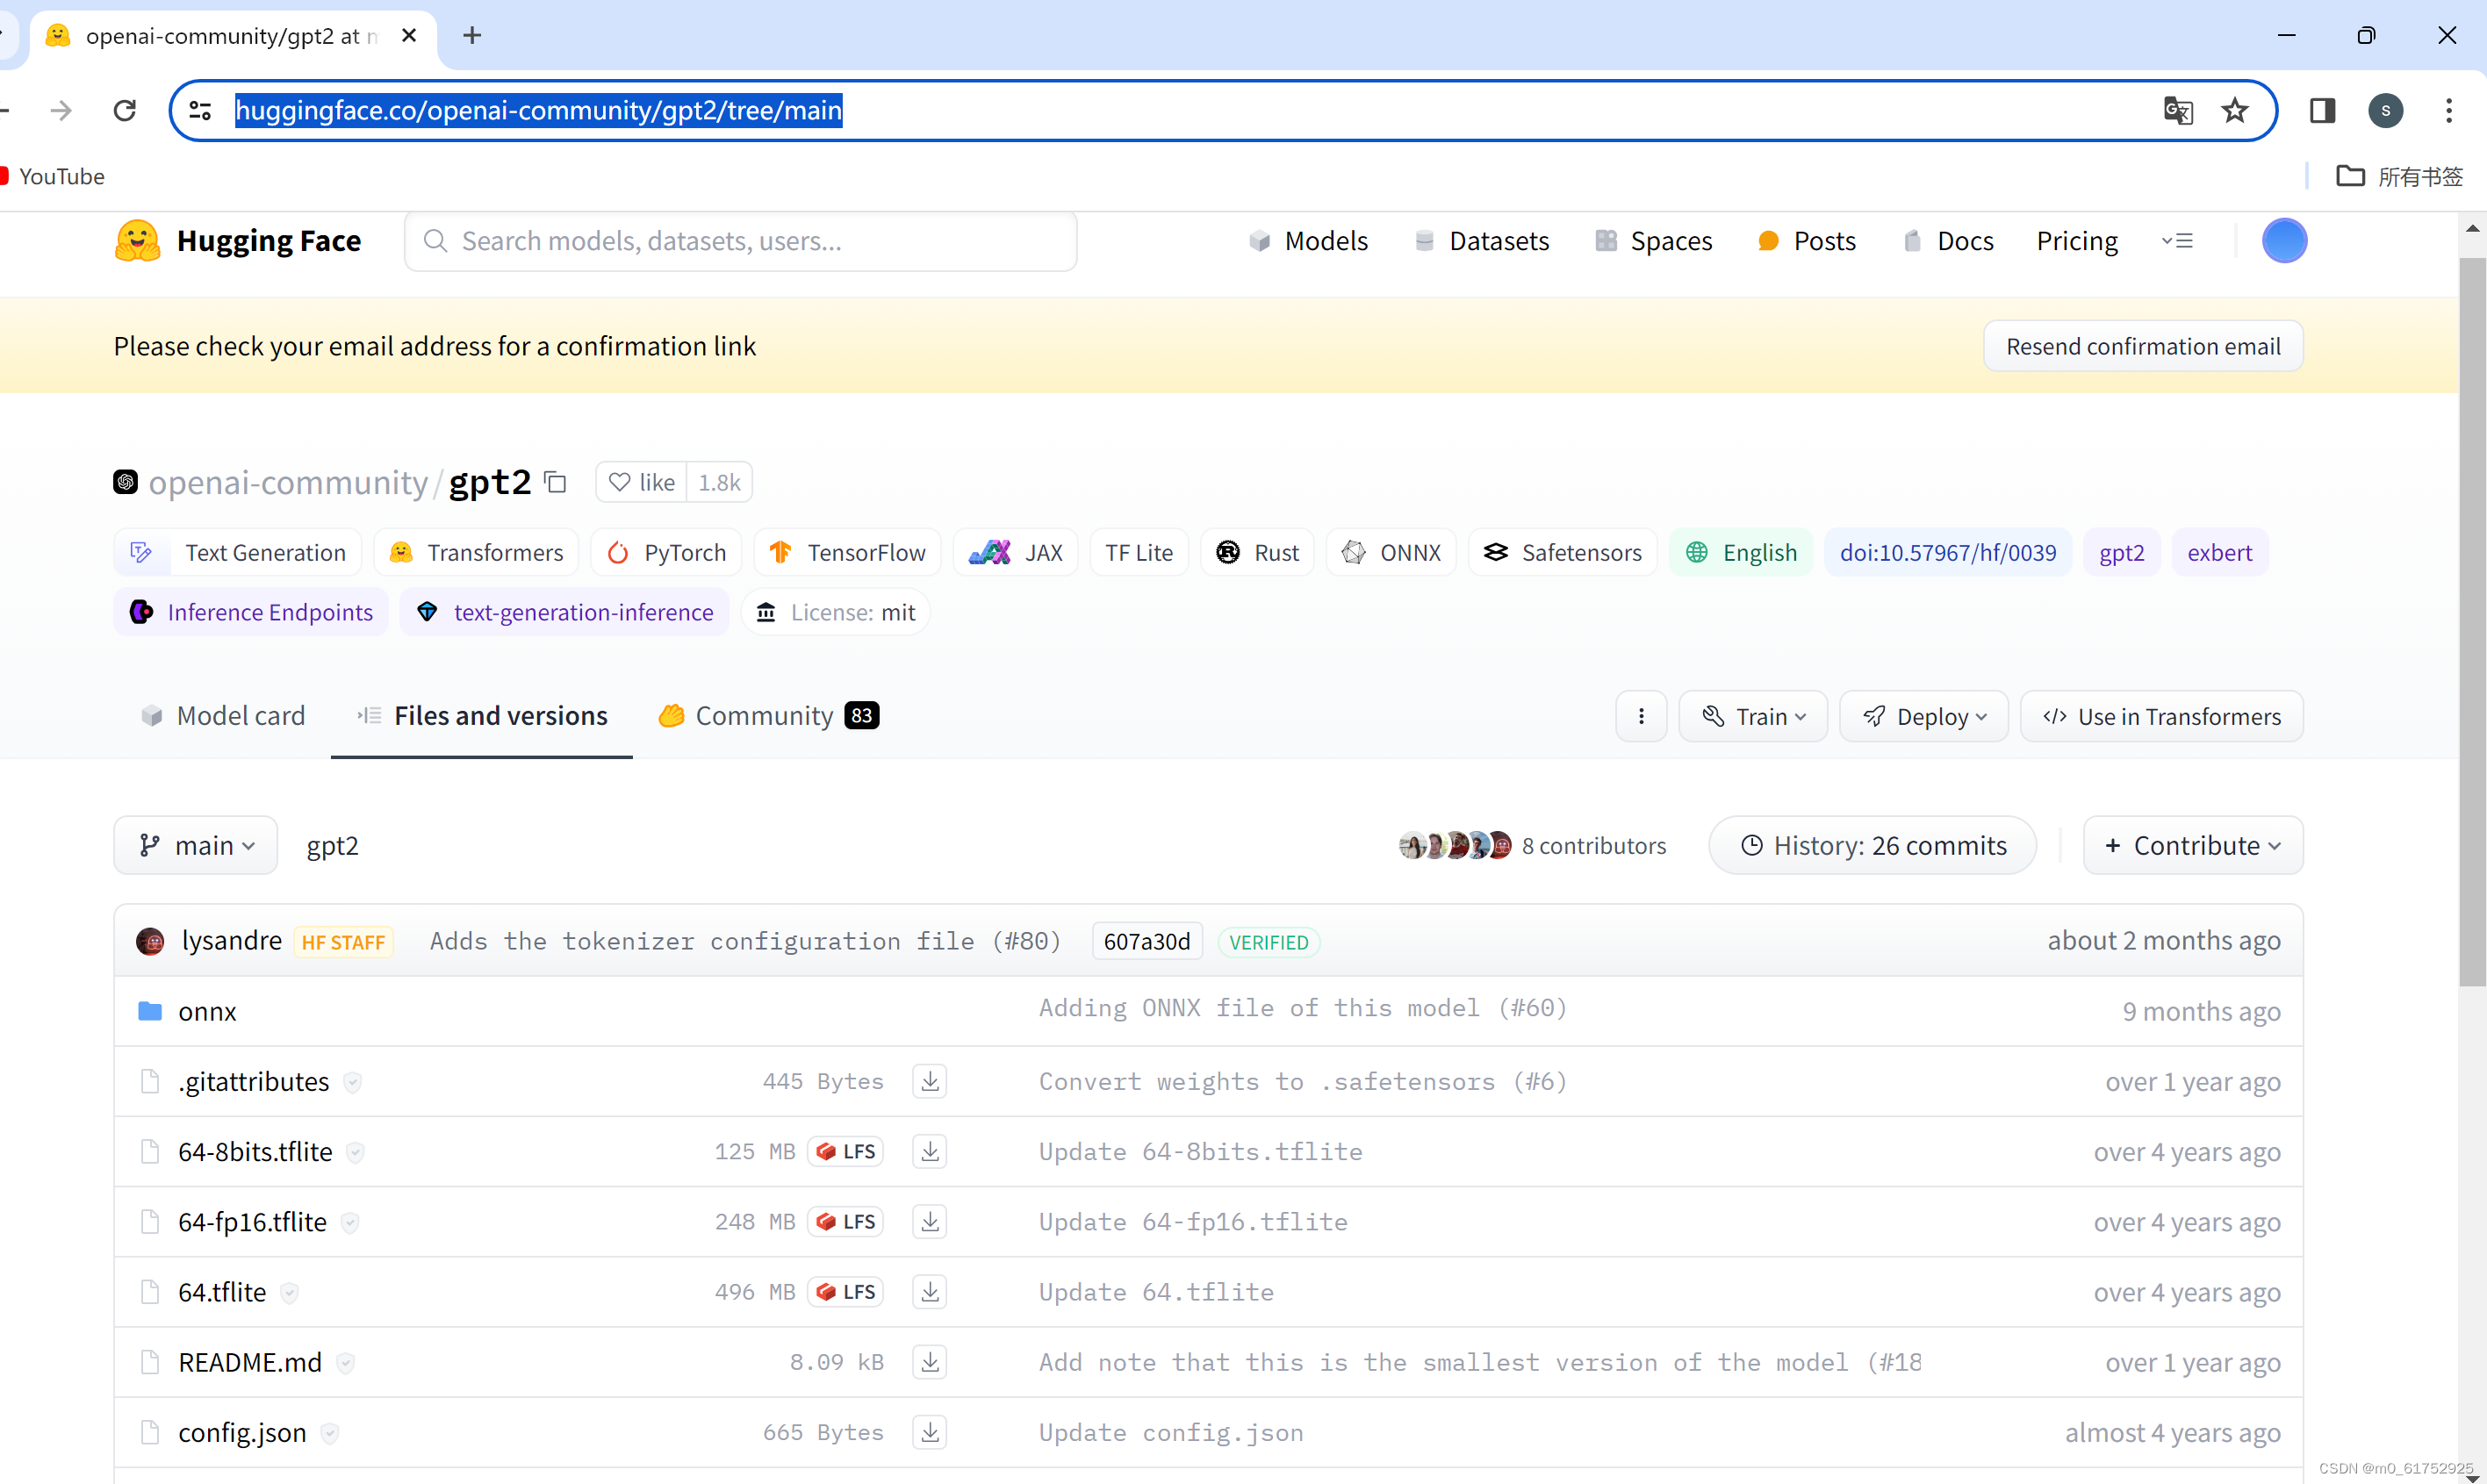The image size is (2487, 1484).
Task: Open the three-dot model options menu
Action: point(1641,716)
